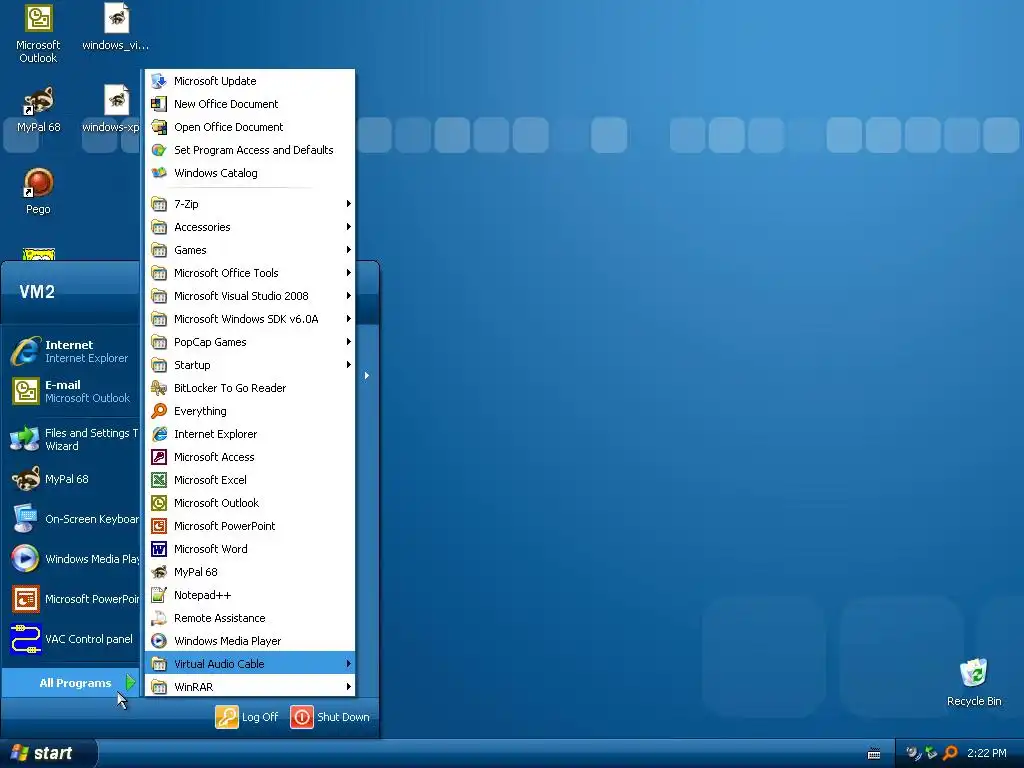Expand the Startup folder
1024x768 pixels.
(249, 365)
